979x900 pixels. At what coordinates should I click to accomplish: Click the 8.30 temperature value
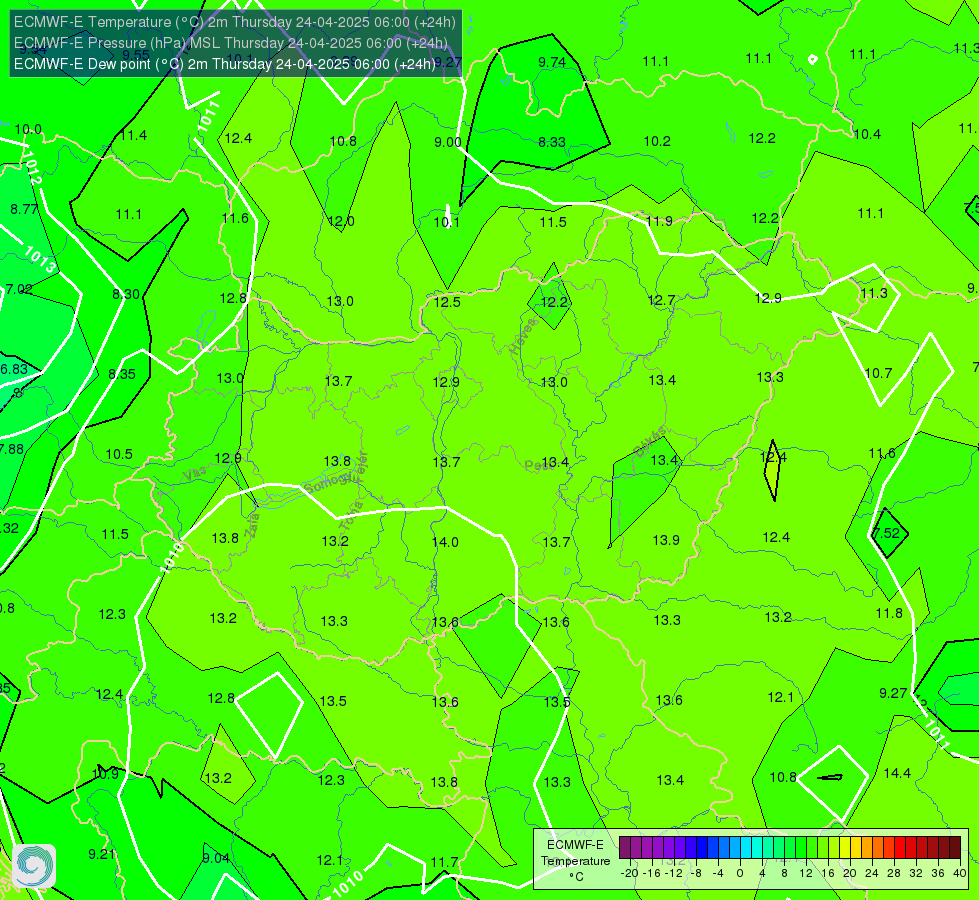[125, 294]
